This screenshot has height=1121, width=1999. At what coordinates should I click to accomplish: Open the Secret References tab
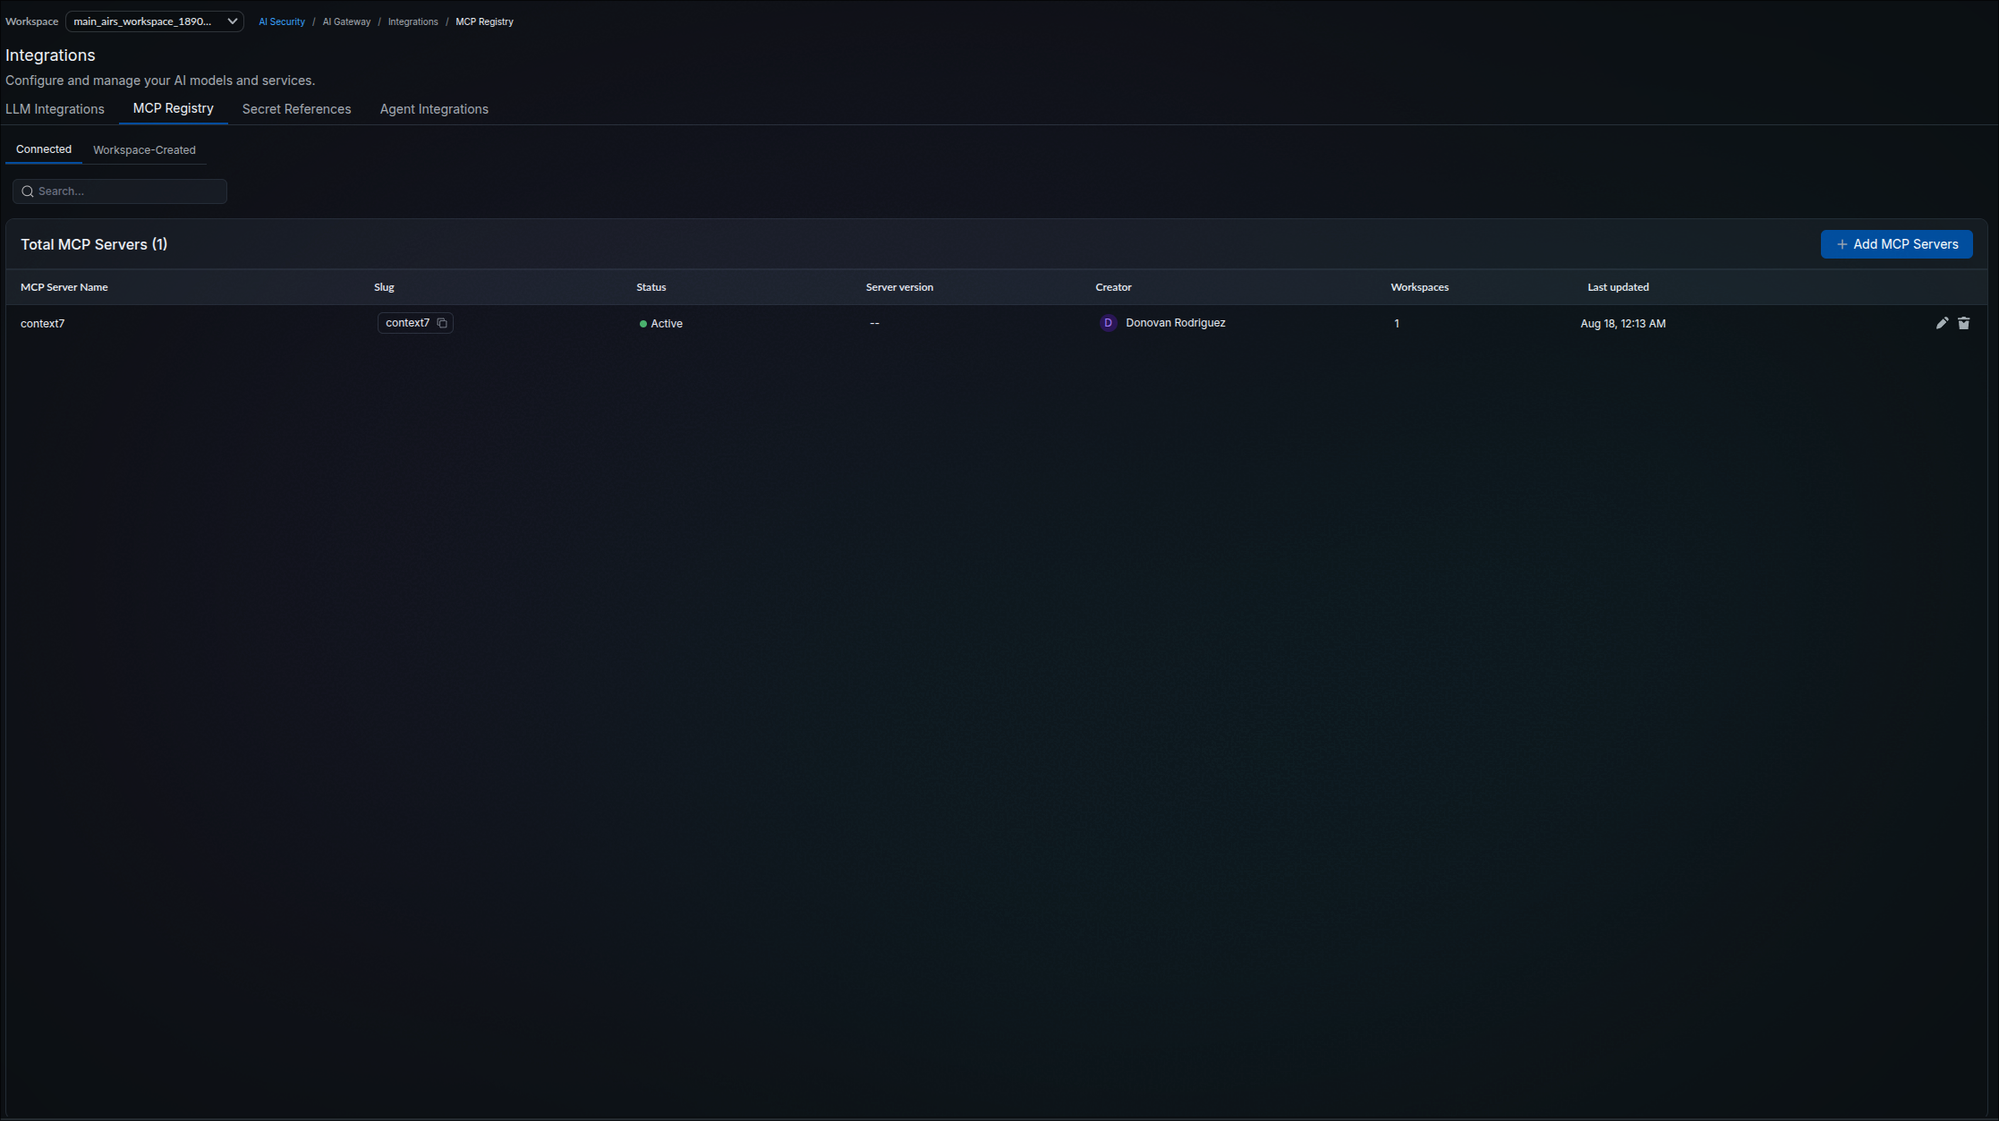(296, 109)
